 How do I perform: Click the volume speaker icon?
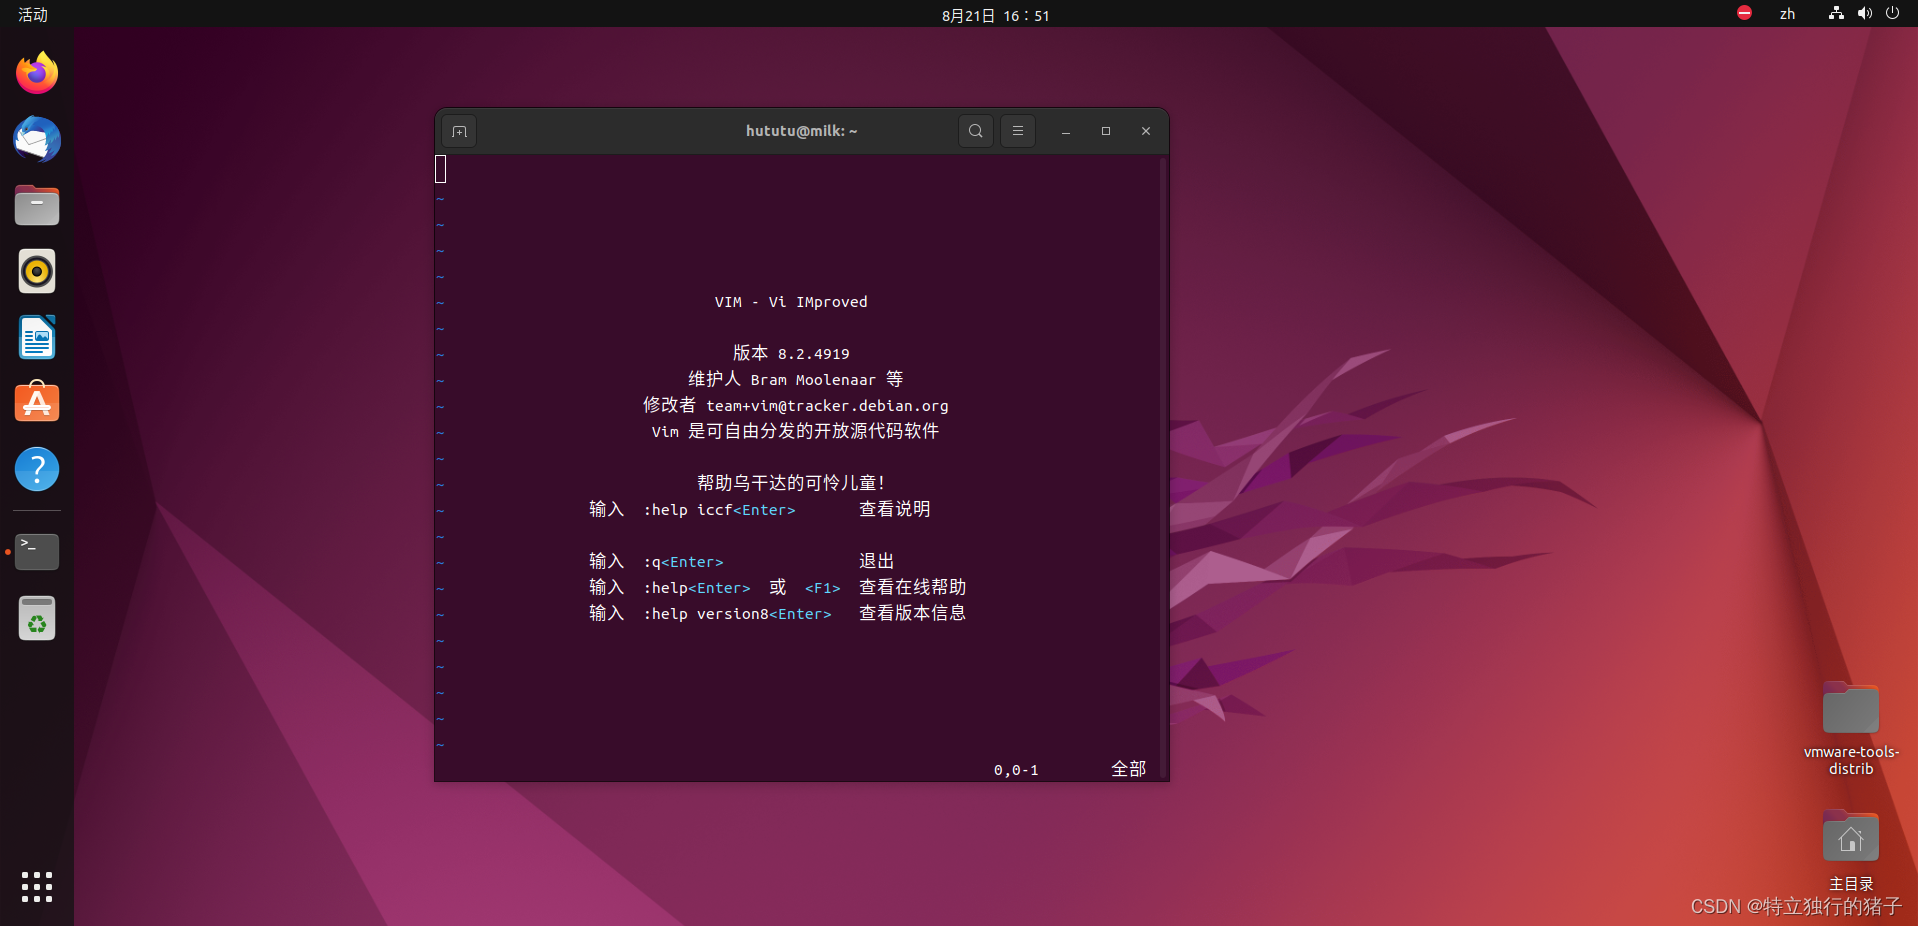coord(1864,13)
